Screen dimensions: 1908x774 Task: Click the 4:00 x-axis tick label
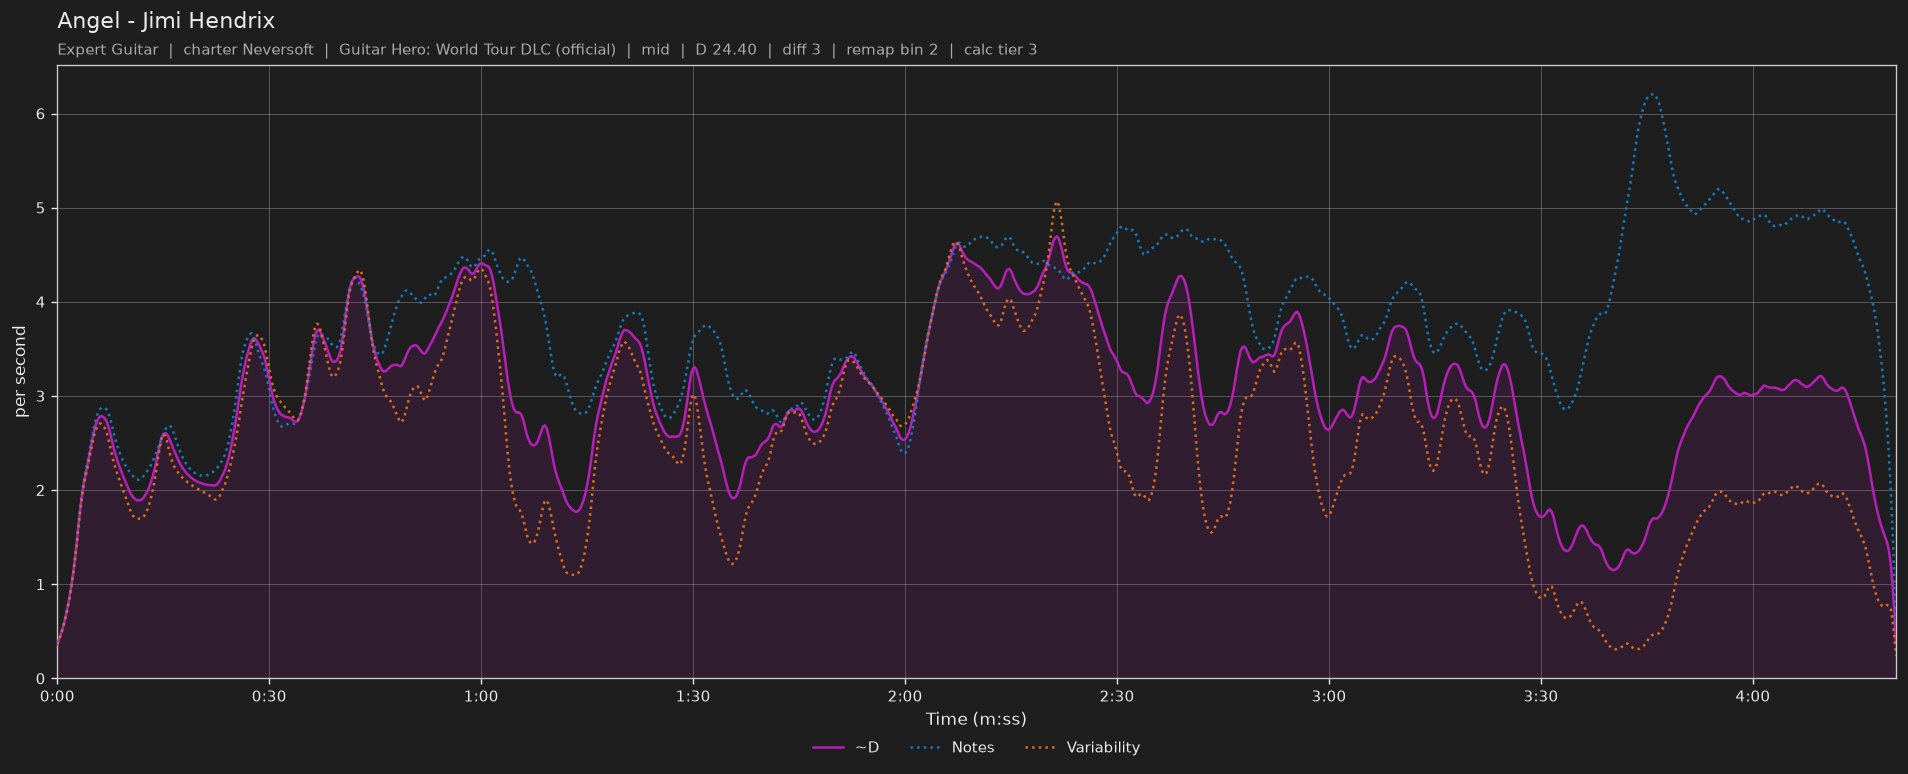(1753, 696)
